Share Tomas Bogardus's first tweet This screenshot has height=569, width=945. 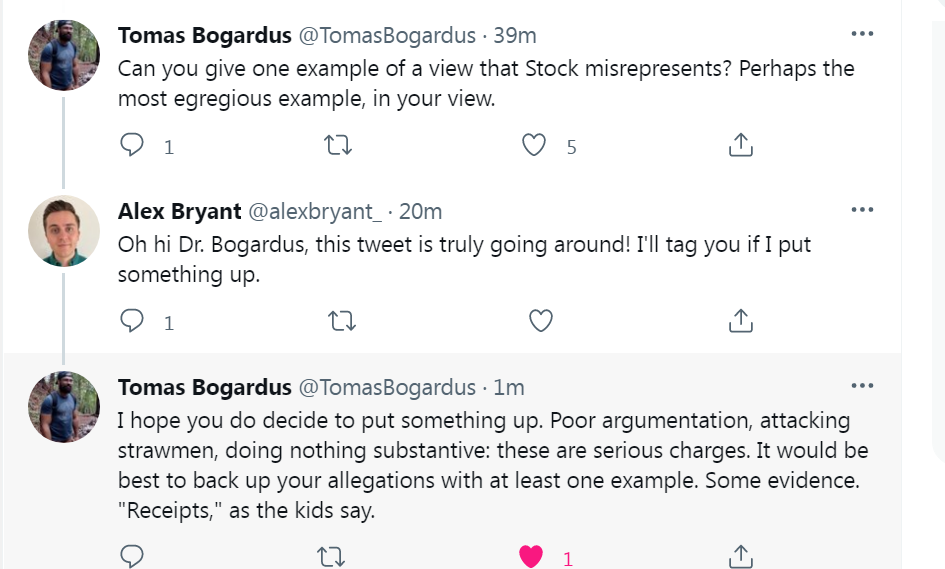740,146
